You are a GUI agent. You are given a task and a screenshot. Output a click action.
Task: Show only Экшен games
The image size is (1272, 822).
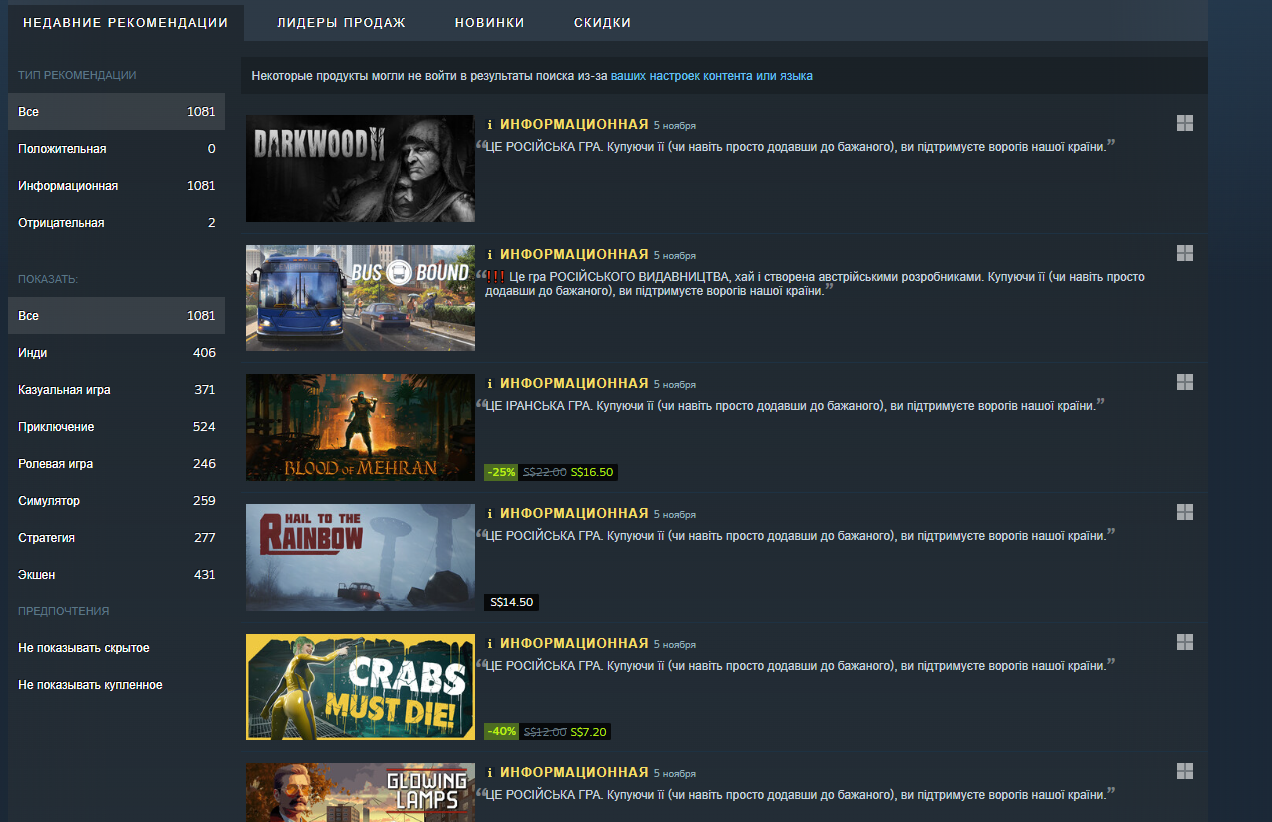click(x=116, y=575)
